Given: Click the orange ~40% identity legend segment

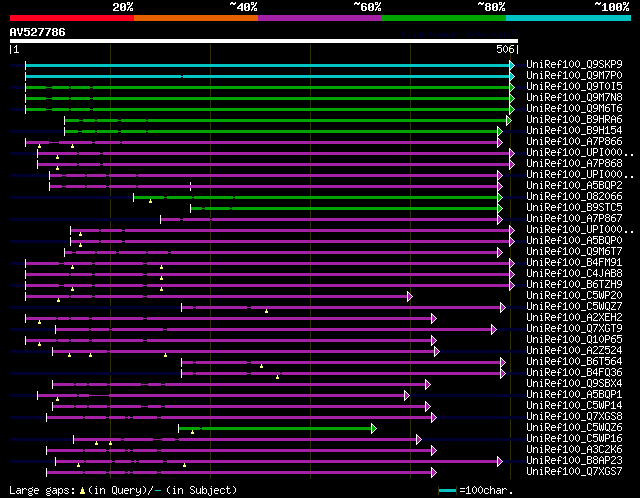Looking at the screenshot, I should click(195, 17).
